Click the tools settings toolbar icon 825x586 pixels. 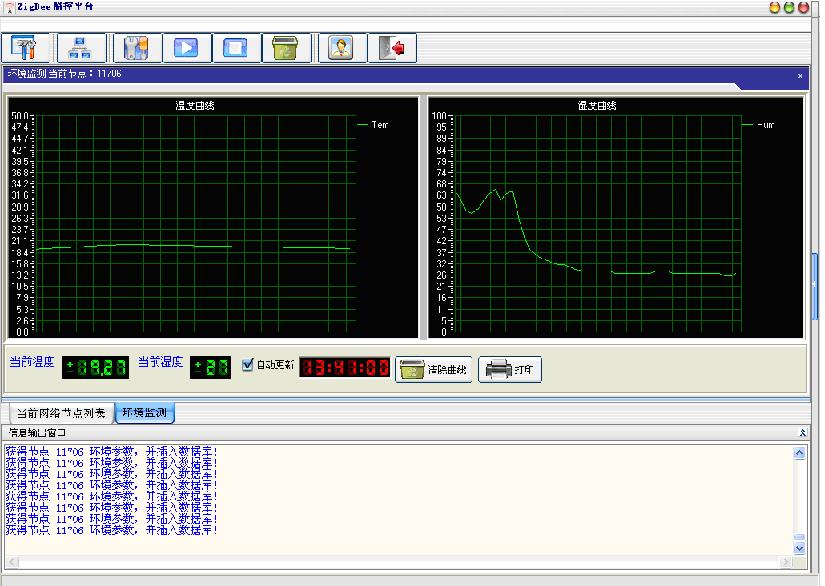click(x=25, y=47)
